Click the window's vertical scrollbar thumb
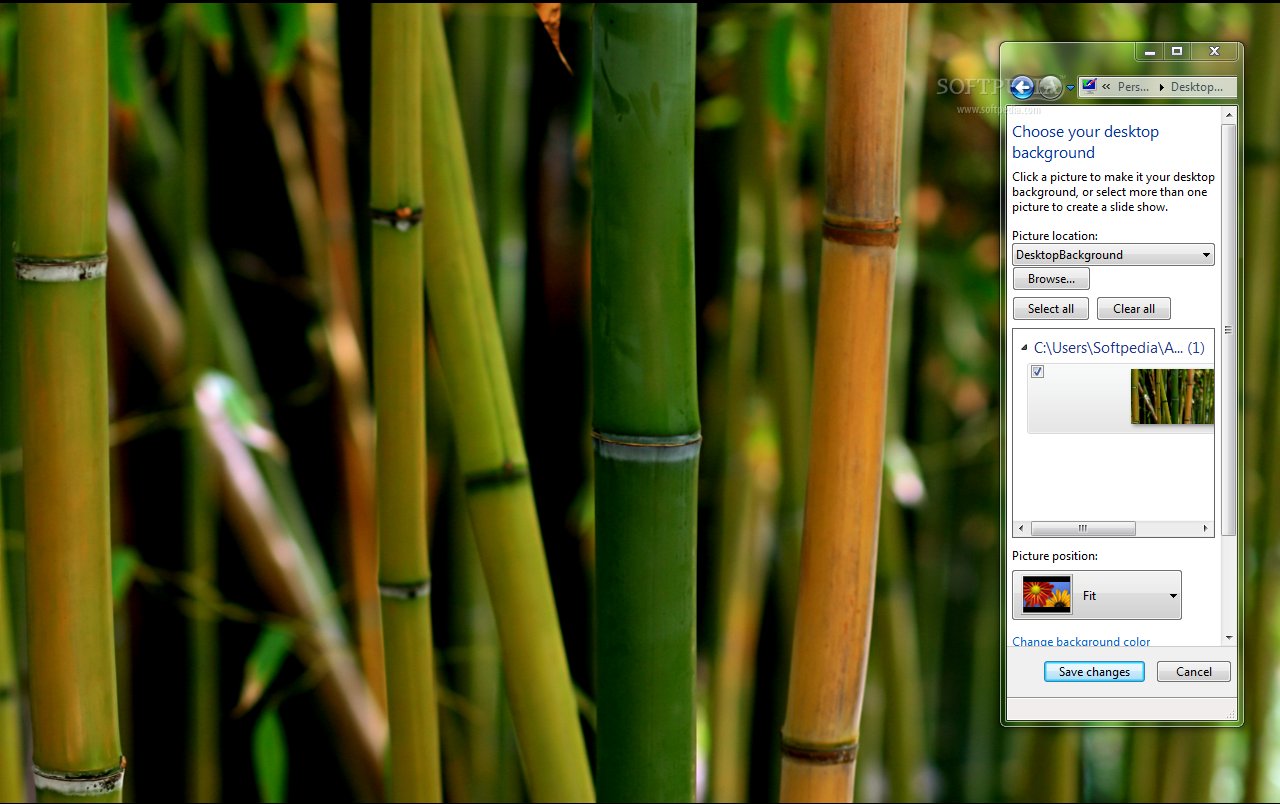Screen dimensions: 1280x804 (x=1229, y=329)
